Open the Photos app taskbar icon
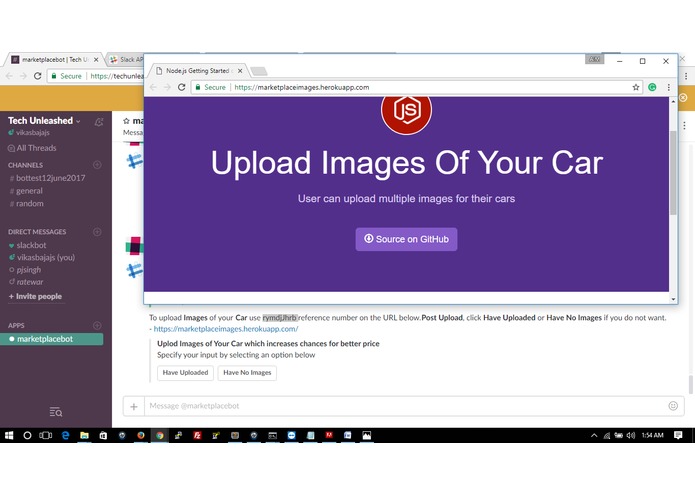Image resolution: width=695 pixels, height=494 pixels. 367,436
